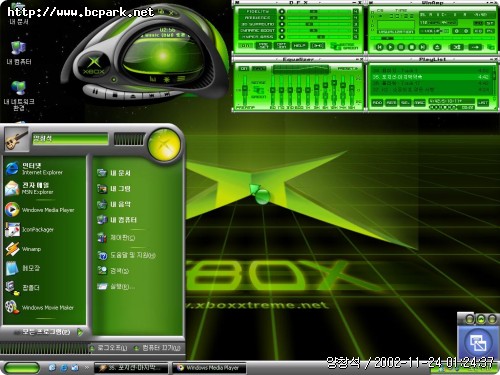This screenshot has width=500, height=375.
Task: Toggle Equalizer ON button
Action: 244,68
